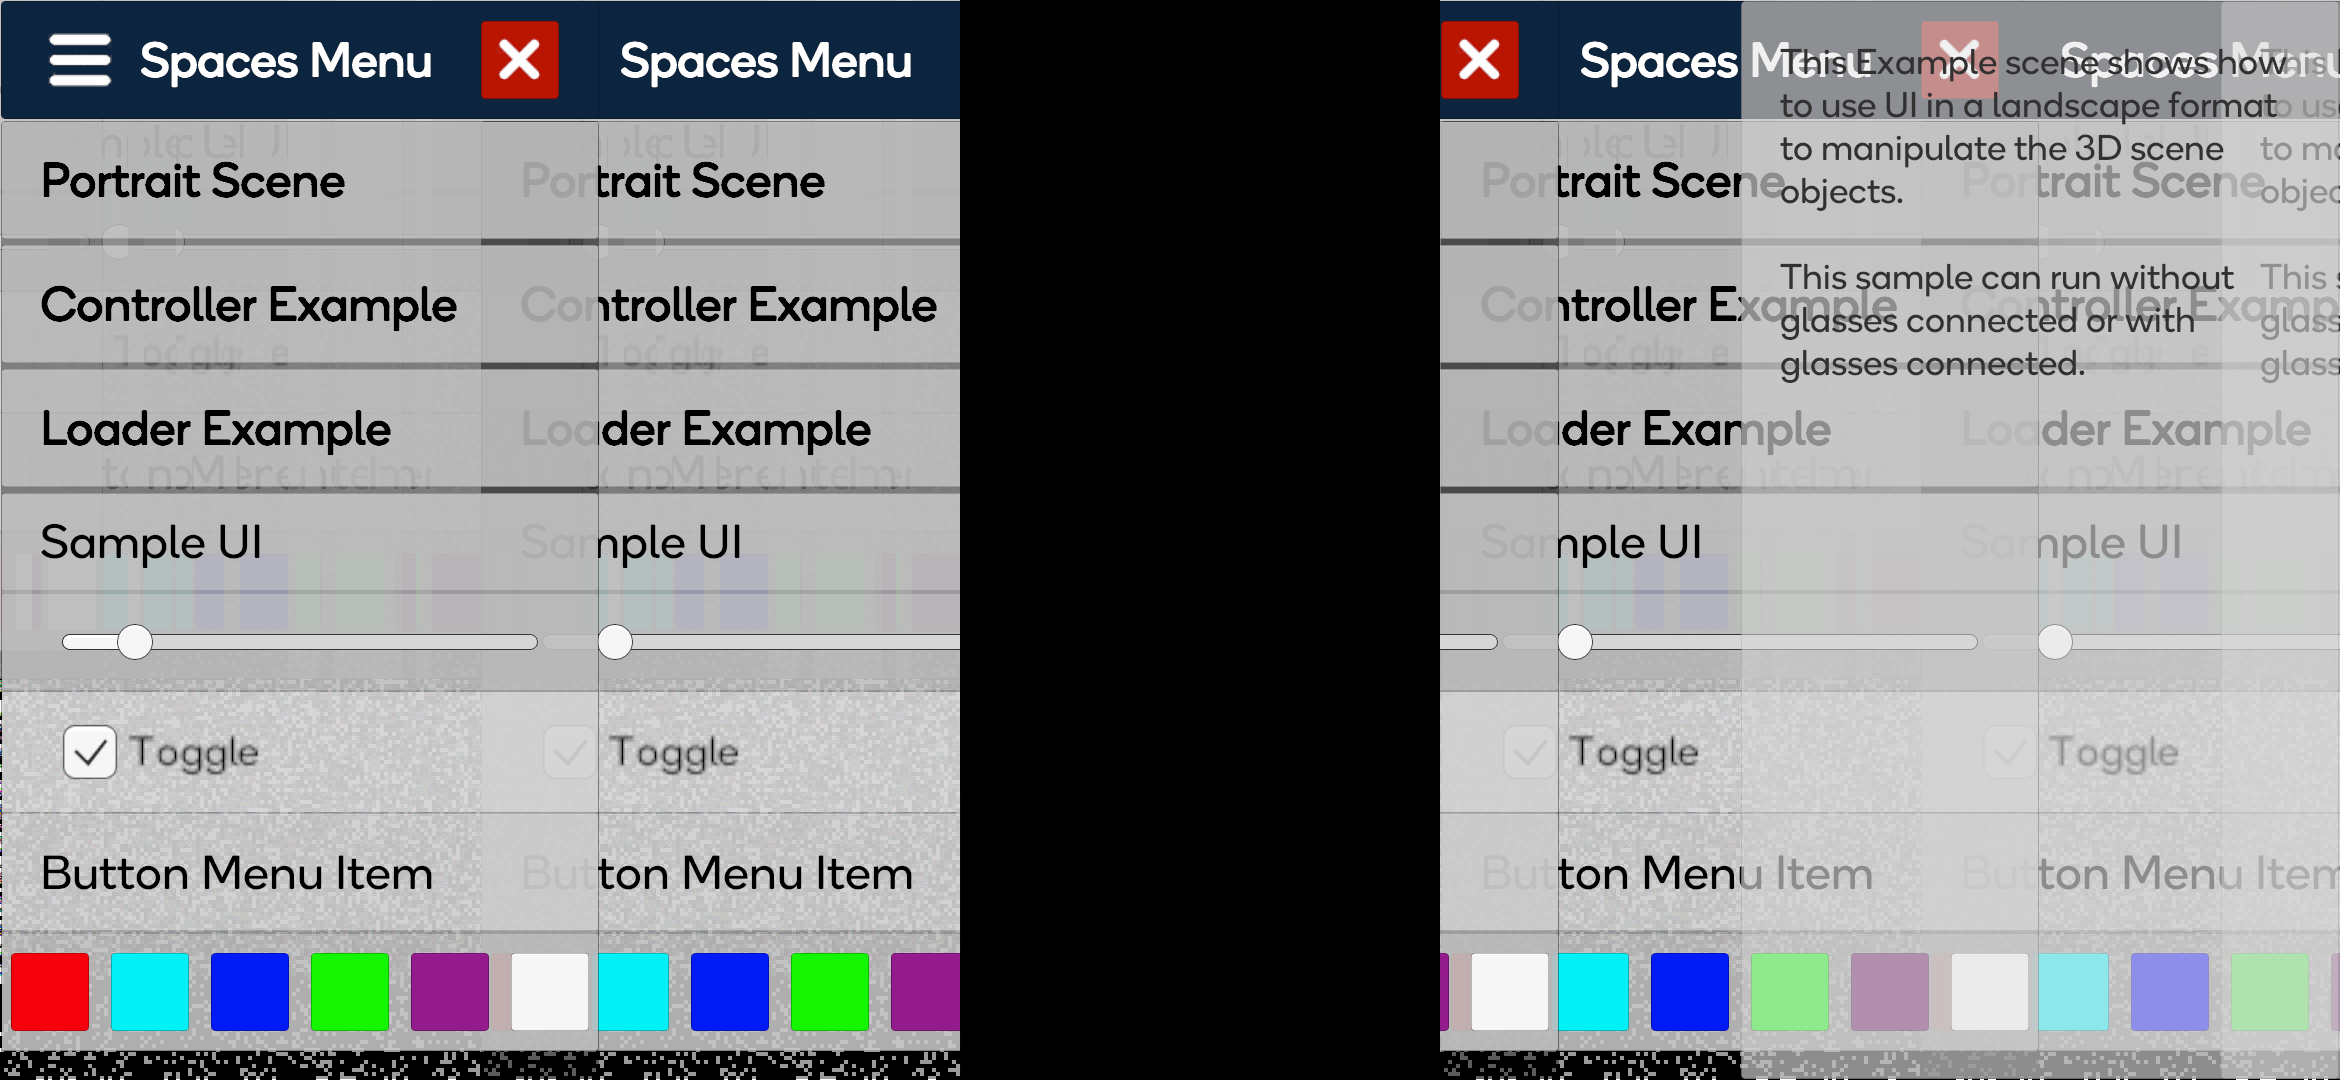Click the slider handle under Sample UI

pos(135,642)
